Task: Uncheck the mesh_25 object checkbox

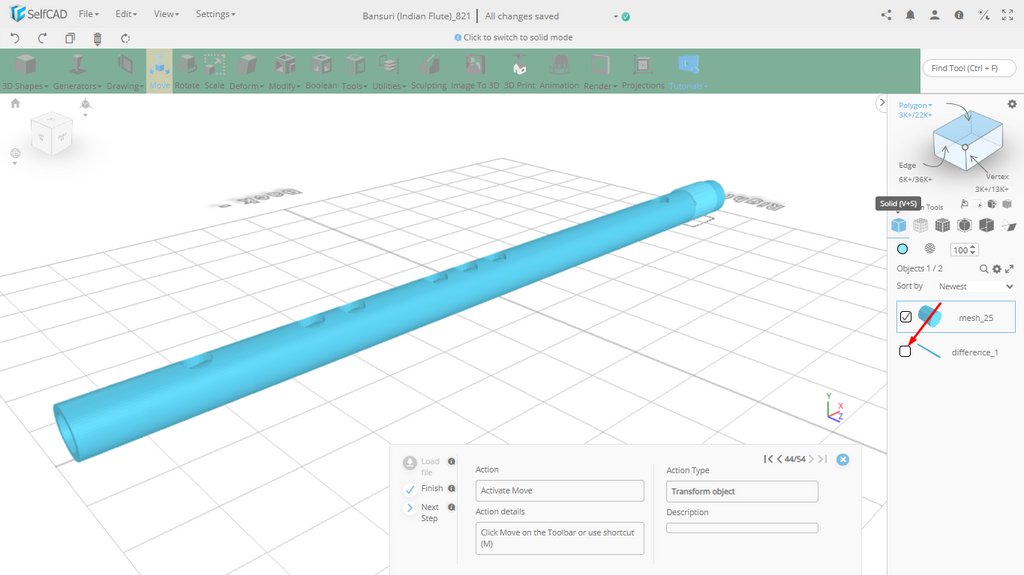Action: (906, 317)
